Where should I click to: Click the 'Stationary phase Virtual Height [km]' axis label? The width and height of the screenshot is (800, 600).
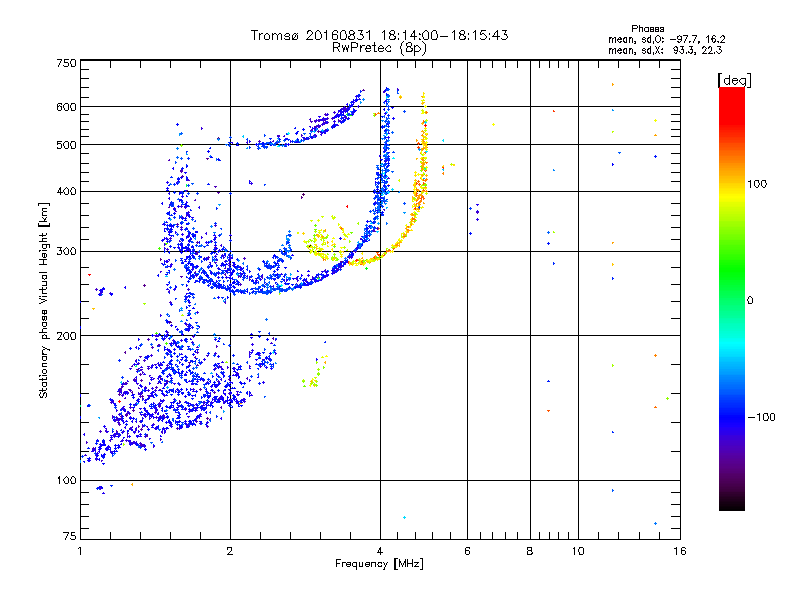coord(43,300)
